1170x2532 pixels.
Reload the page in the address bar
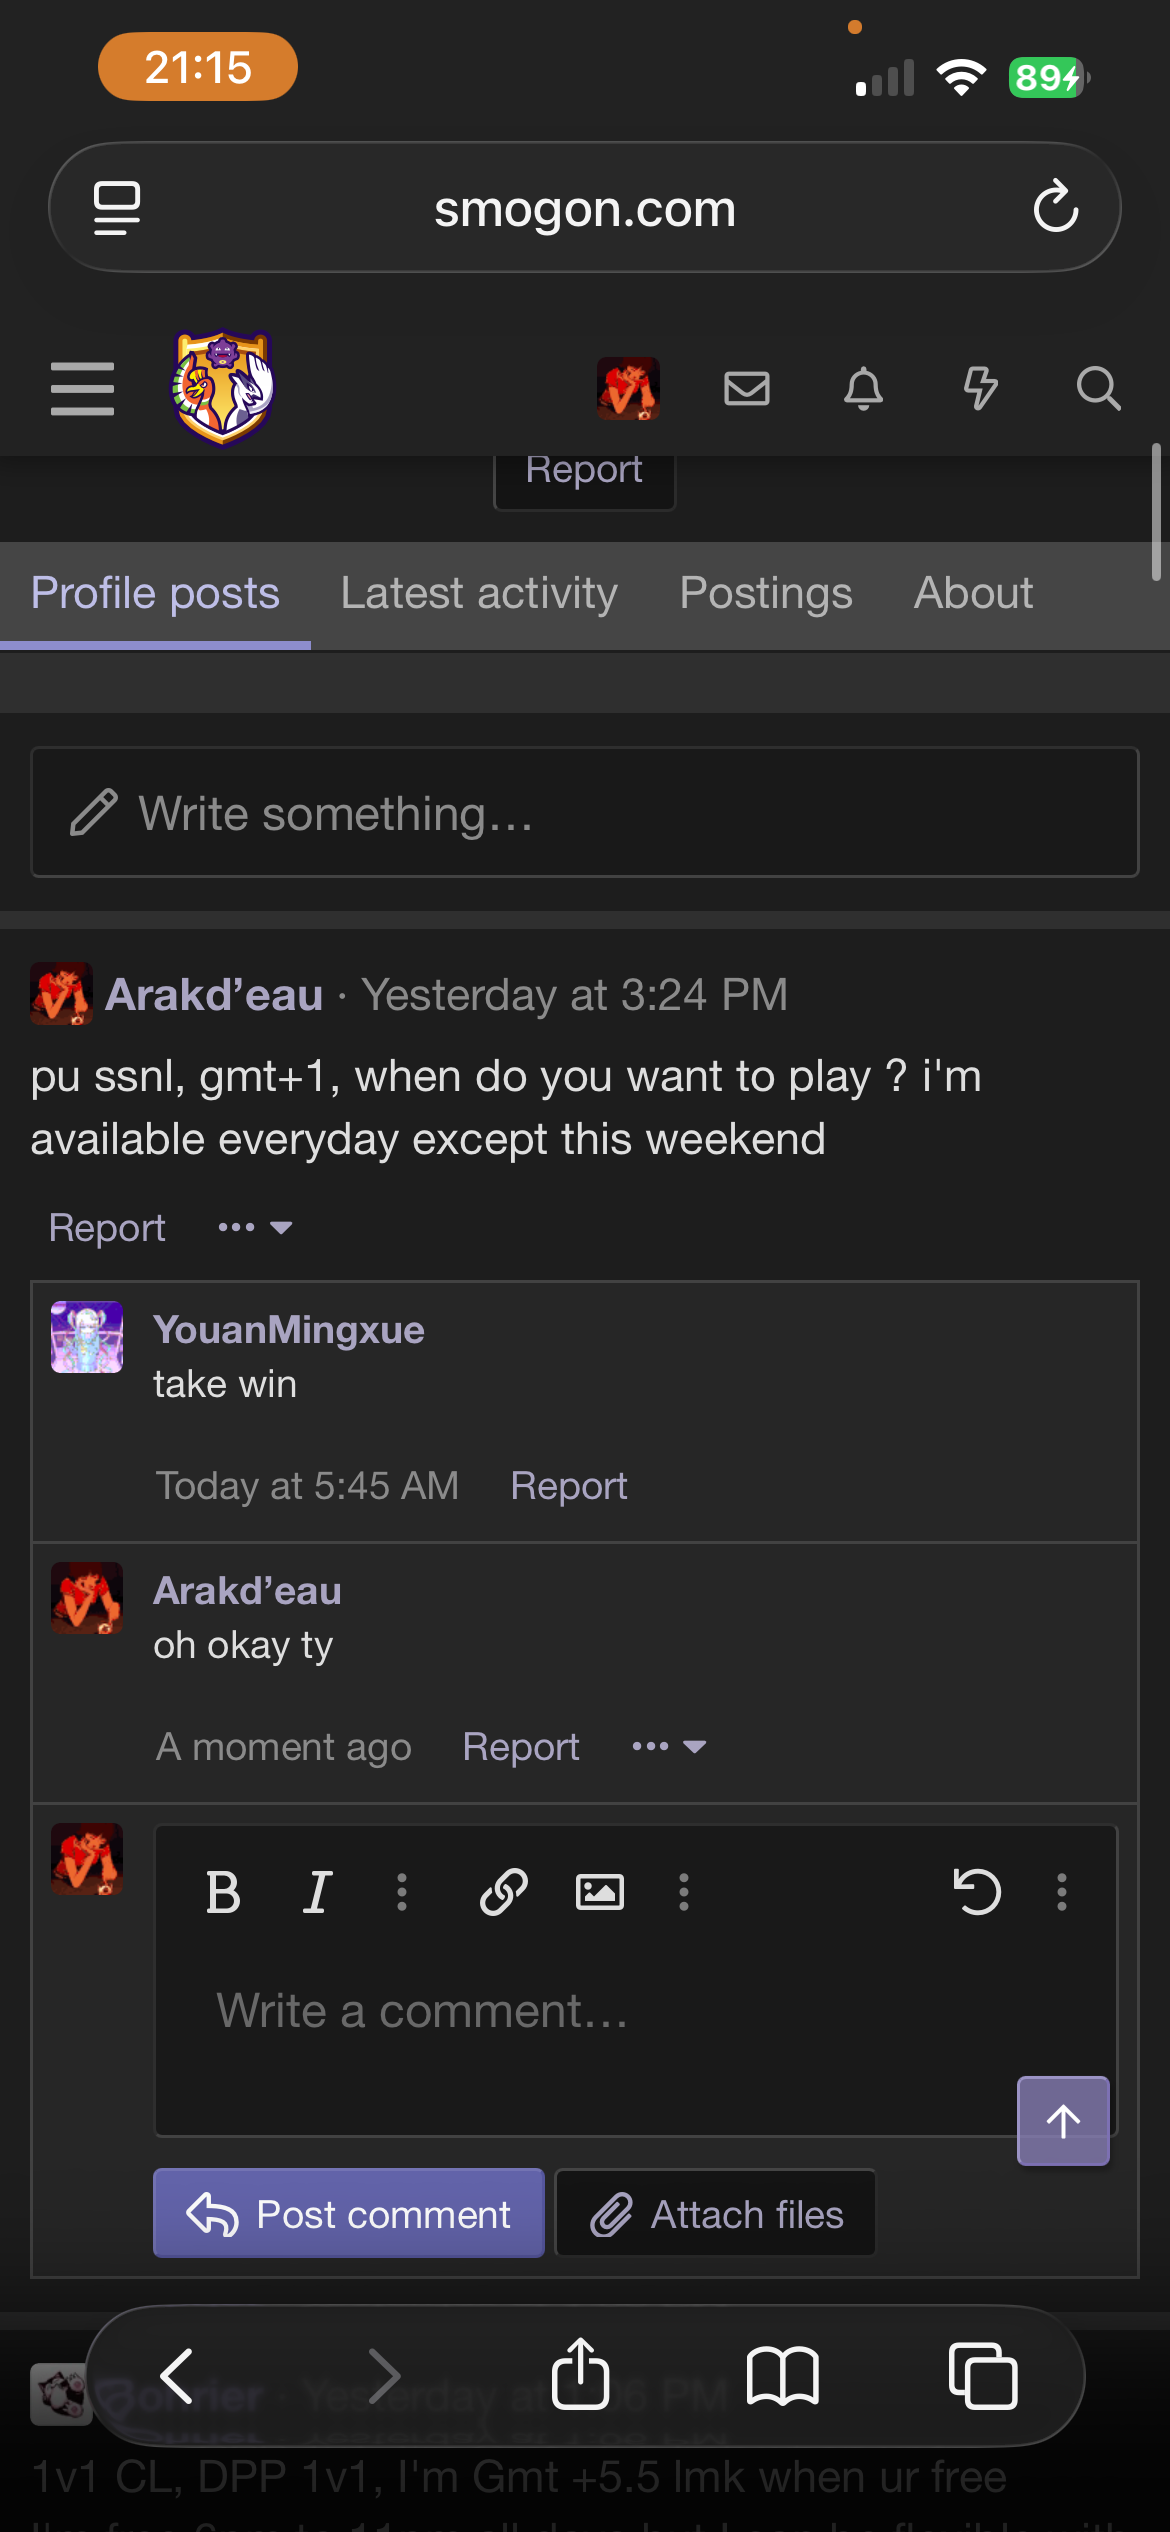pyautogui.click(x=1055, y=208)
